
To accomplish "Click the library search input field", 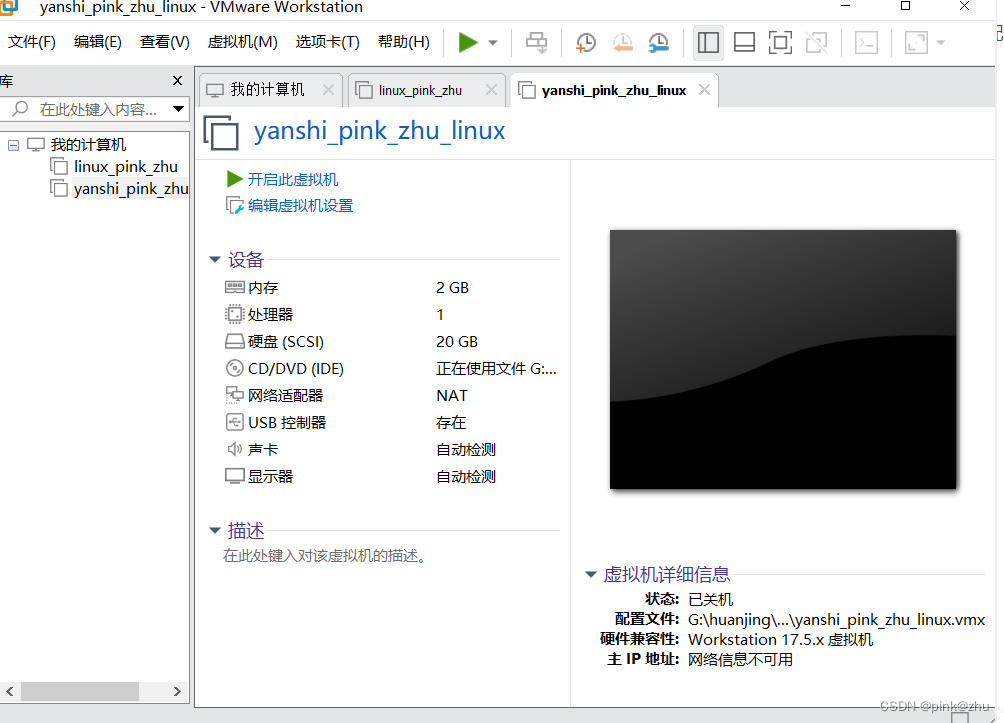I will [96, 110].
